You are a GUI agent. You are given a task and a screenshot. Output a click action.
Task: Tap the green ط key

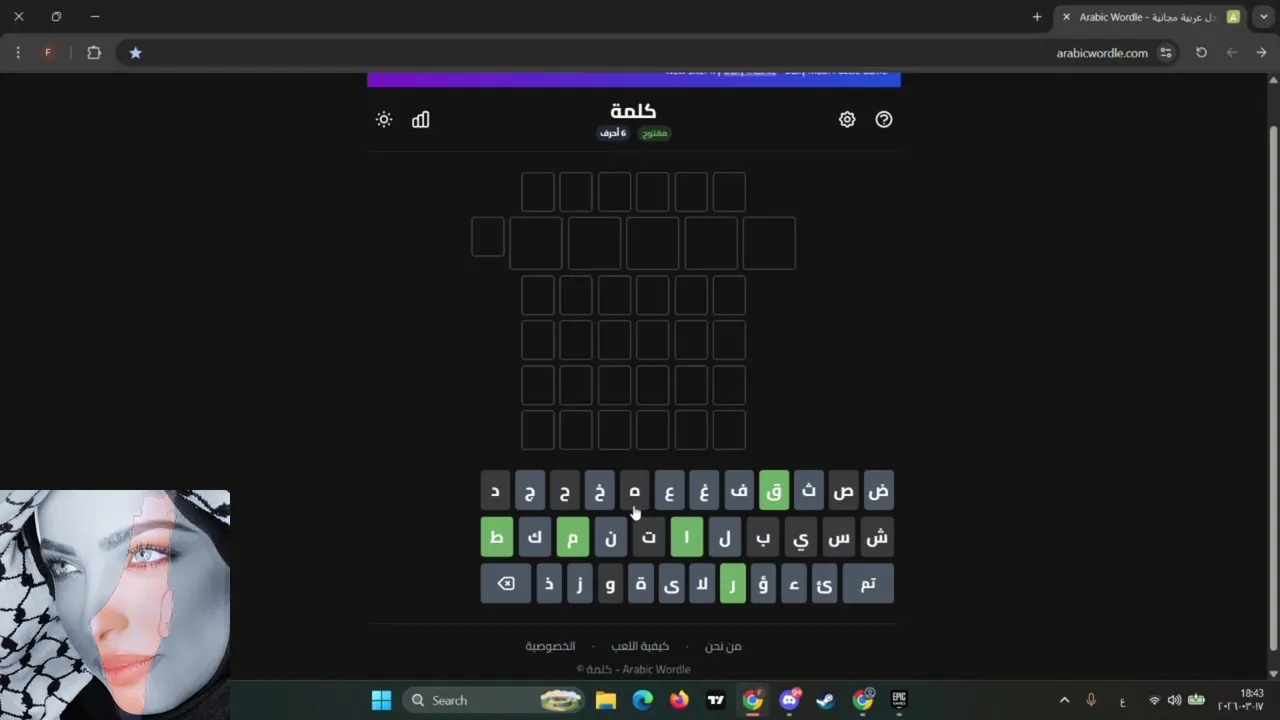(x=497, y=537)
